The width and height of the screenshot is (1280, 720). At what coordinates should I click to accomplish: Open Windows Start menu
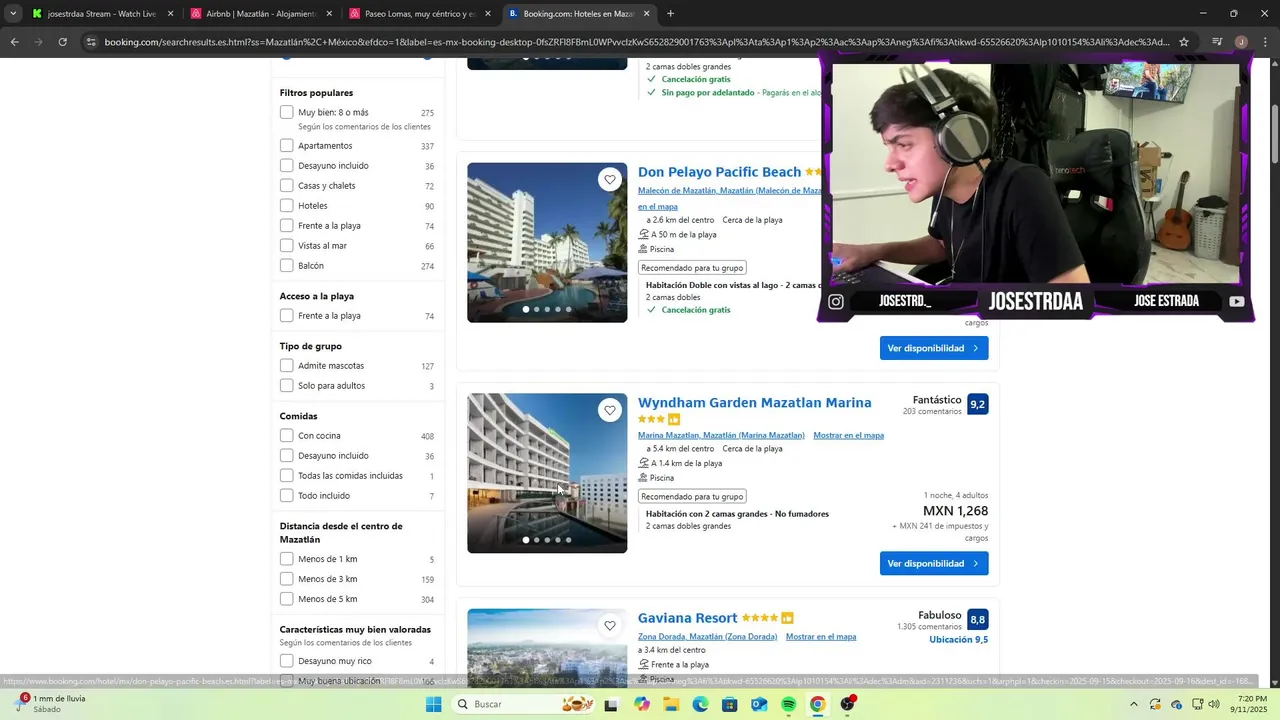tap(433, 704)
